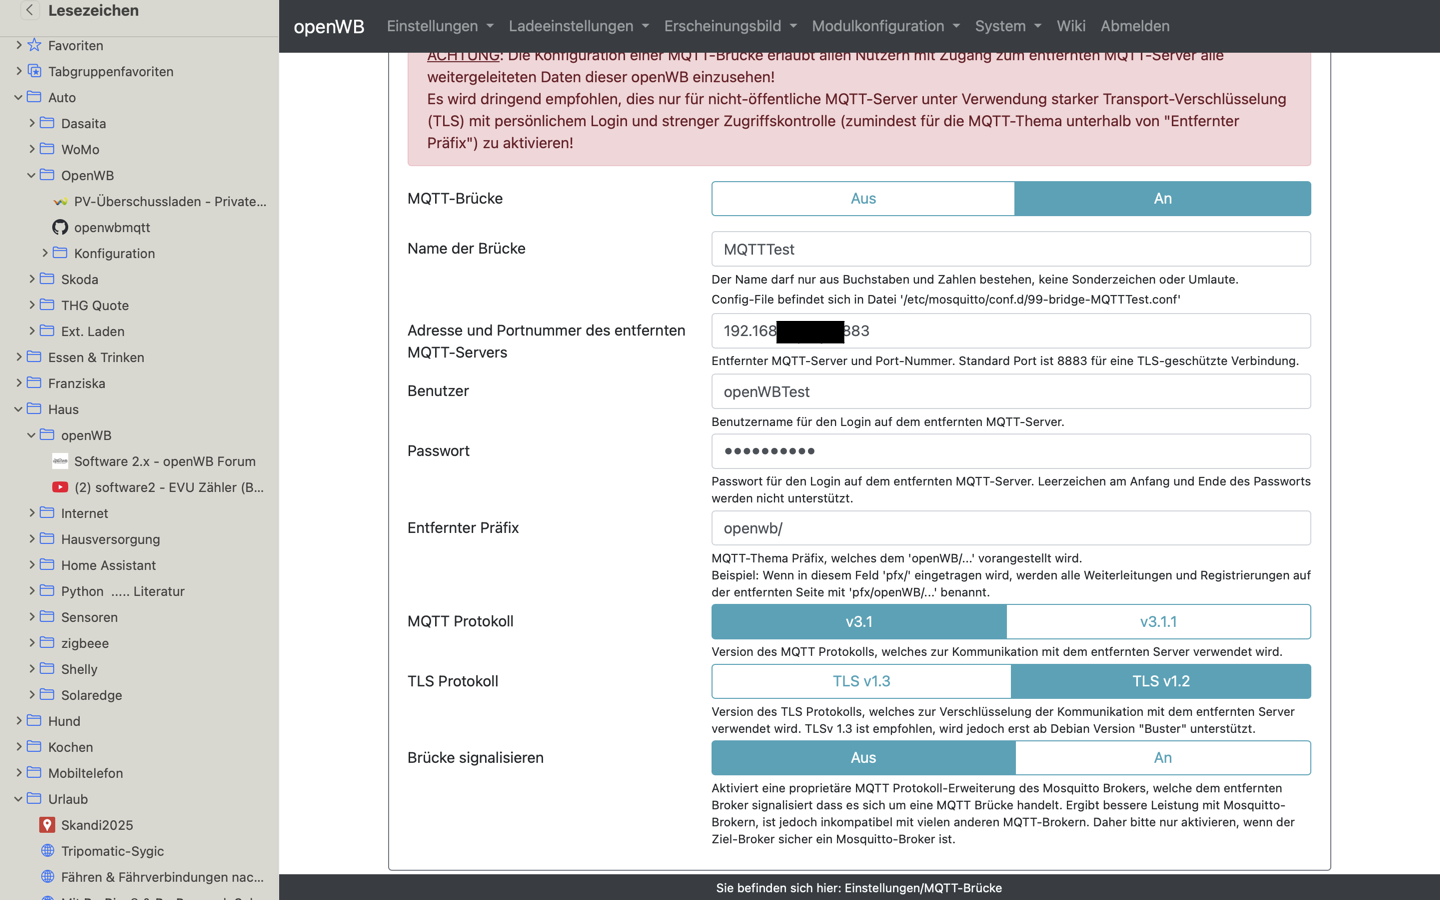Click Abmelden to log out

tap(1135, 26)
